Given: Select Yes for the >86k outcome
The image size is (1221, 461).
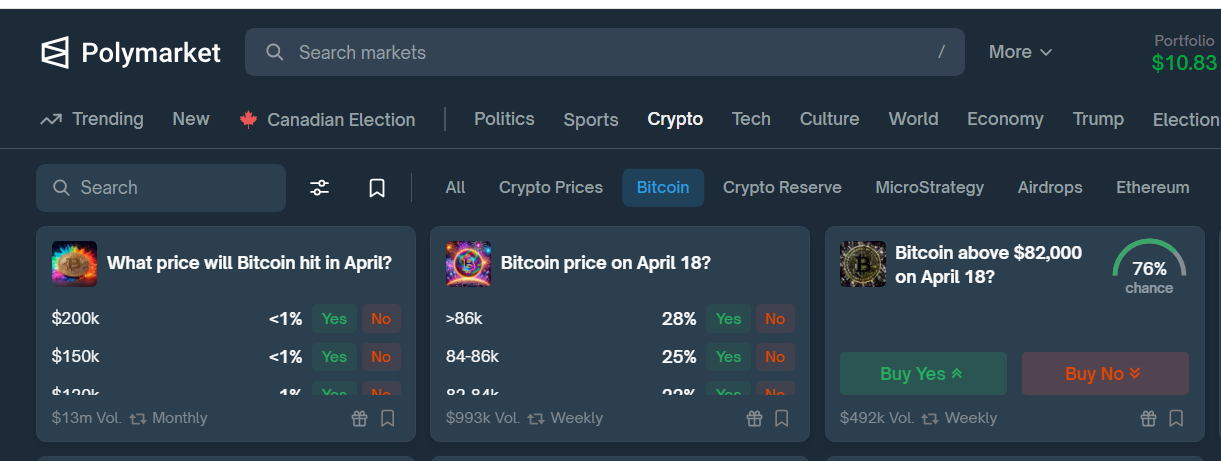Looking at the screenshot, I should [x=728, y=319].
